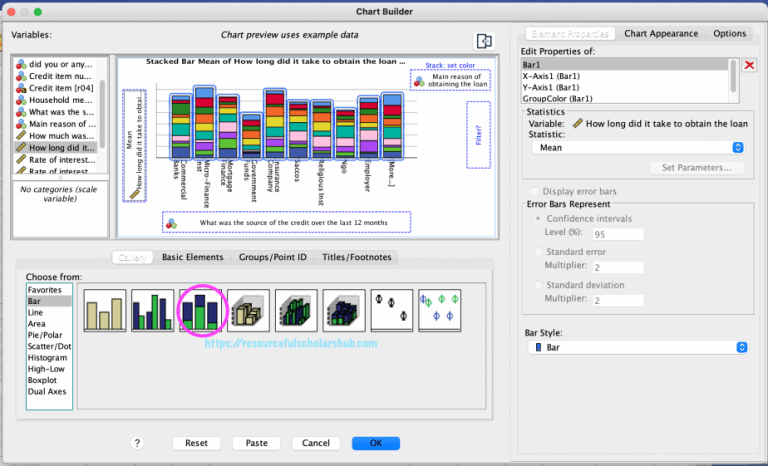768x466 pixels.
Task: Switch to the Chart Appearance tab
Action: click(661, 33)
